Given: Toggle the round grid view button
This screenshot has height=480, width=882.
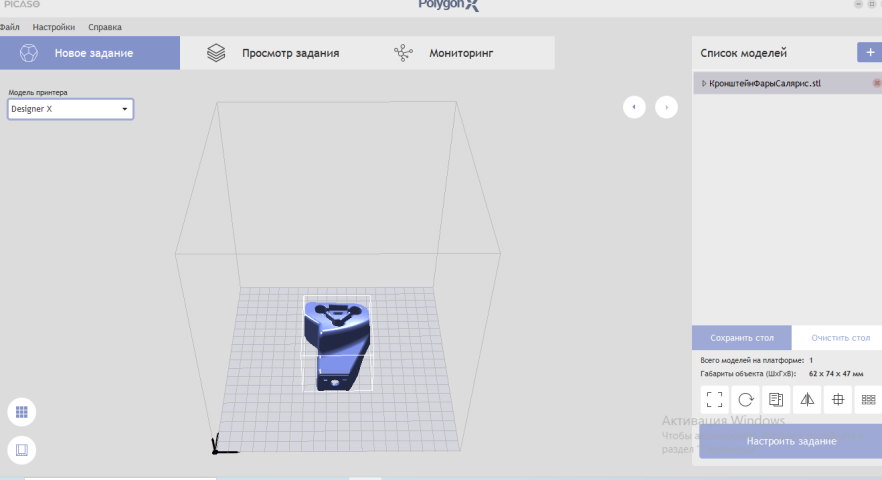Looking at the screenshot, I should pyautogui.click(x=22, y=412).
